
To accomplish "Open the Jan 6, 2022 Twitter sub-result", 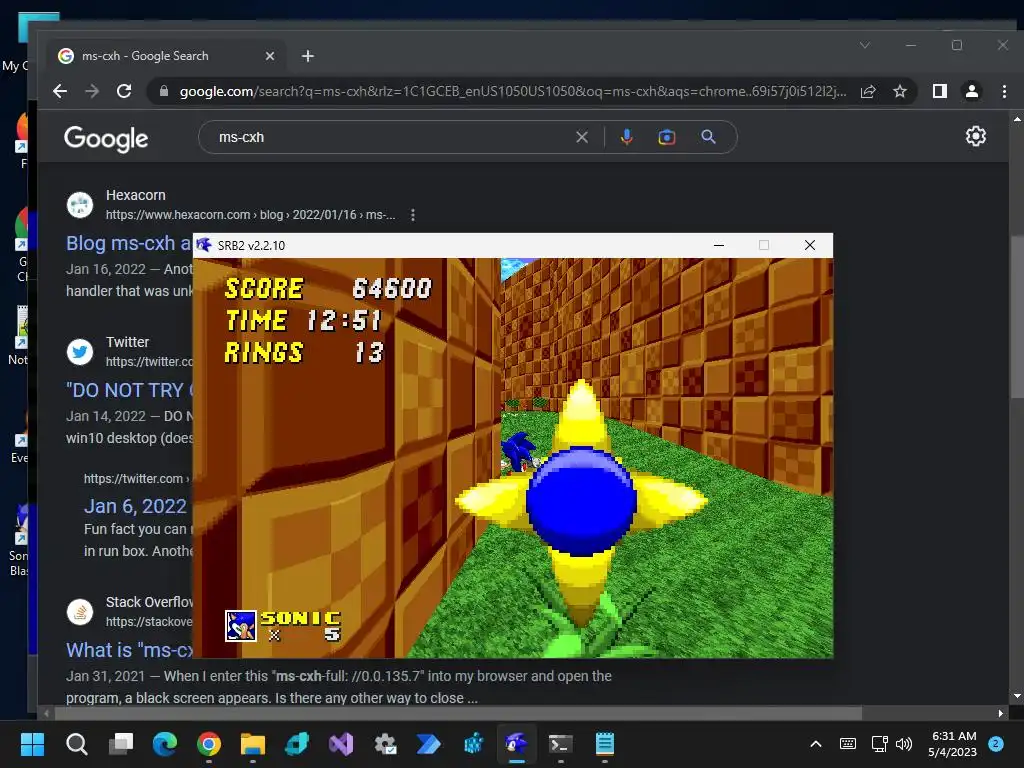I will point(135,506).
